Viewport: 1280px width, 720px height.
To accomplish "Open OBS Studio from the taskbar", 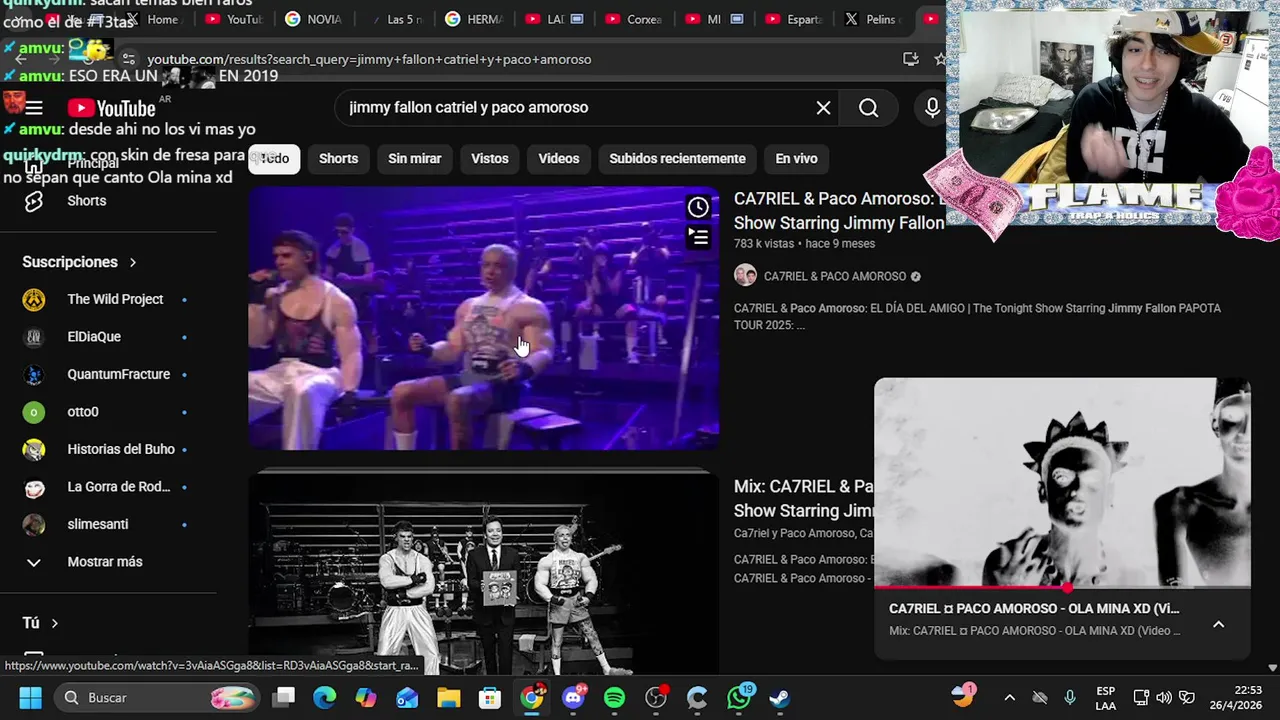I will coord(655,697).
